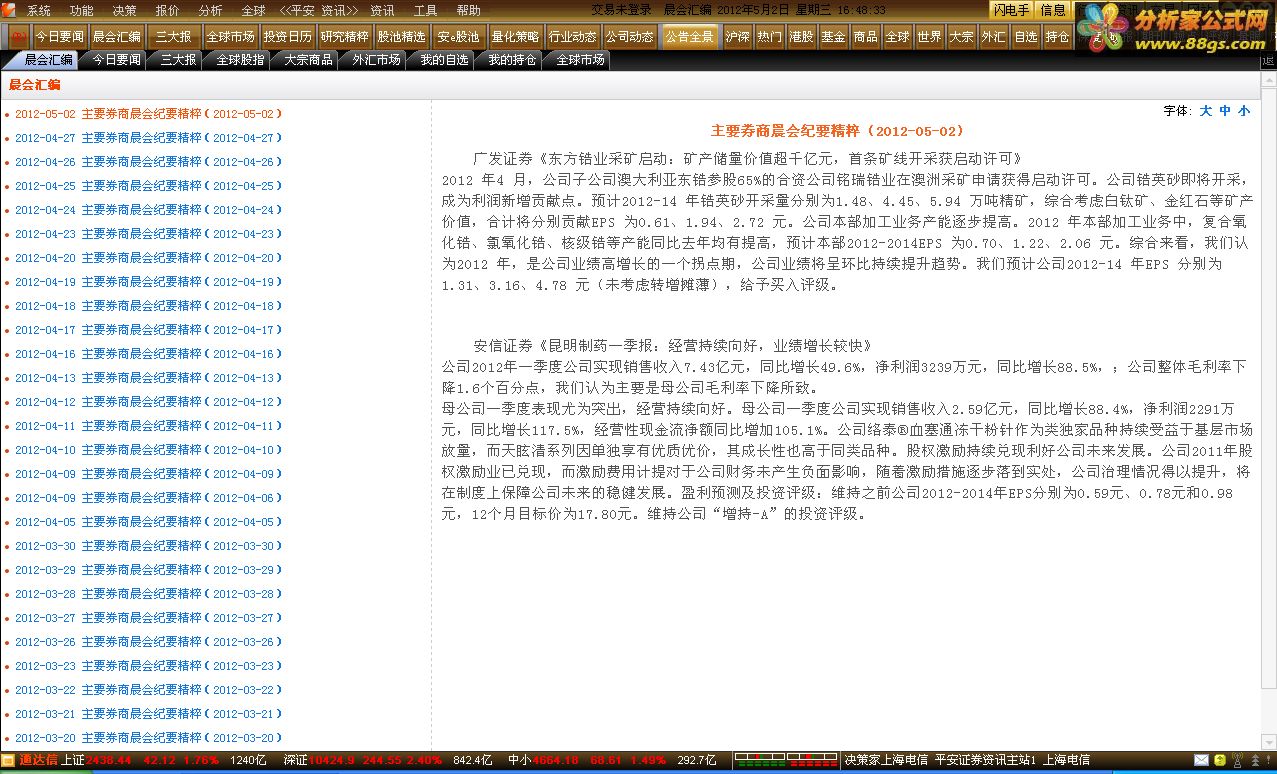Screen dimensions: 1277x774
Task: Select 股池精选 in the toolbar
Action: tap(401, 37)
